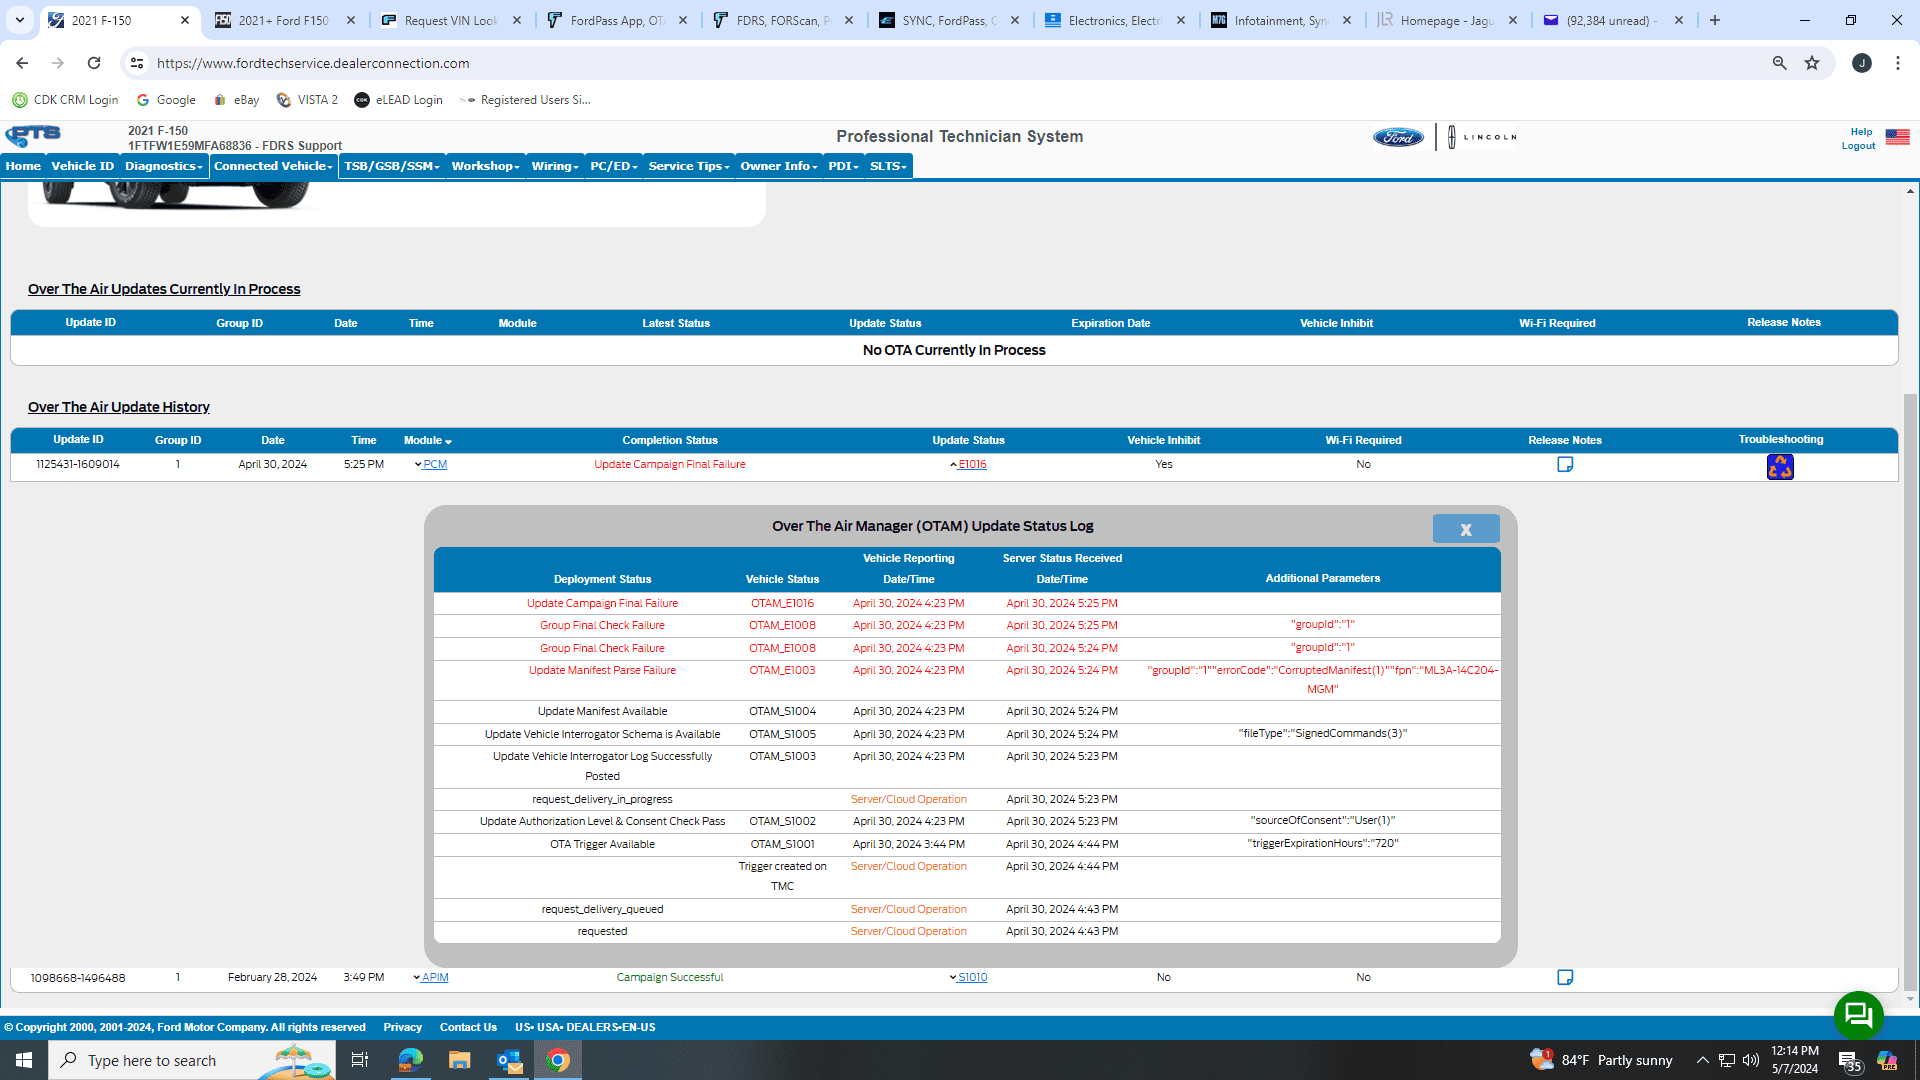Close the OTAM Update Status Log

pyautogui.click(x=1465, y=529)
